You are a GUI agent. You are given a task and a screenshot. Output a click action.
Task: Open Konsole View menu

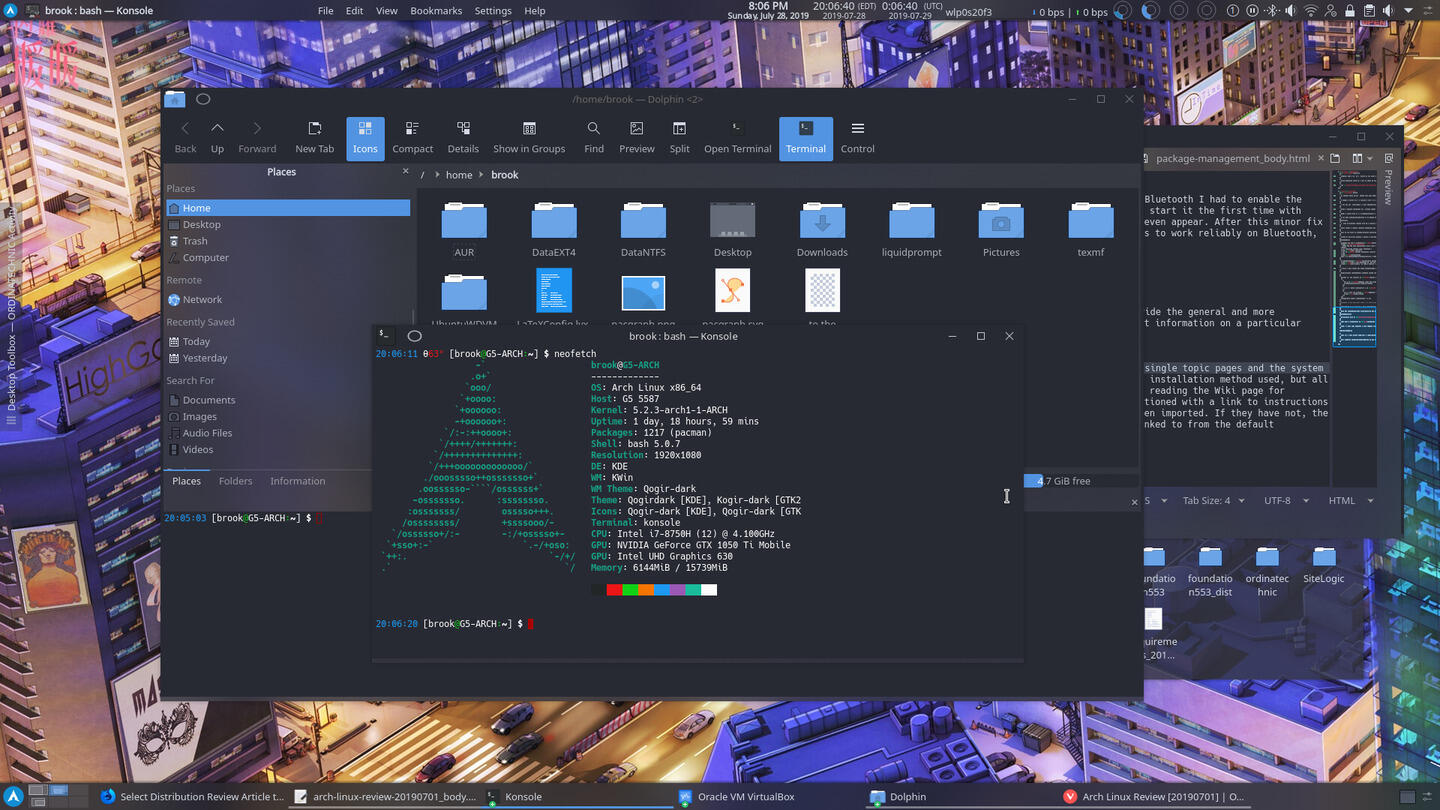tap(386, 11)
